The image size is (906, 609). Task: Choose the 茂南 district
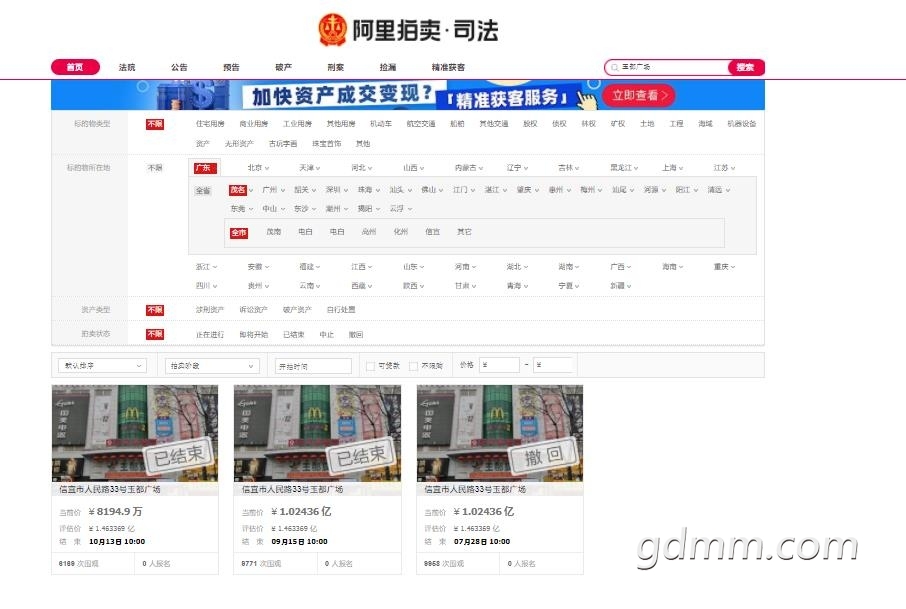click(274, 232)
